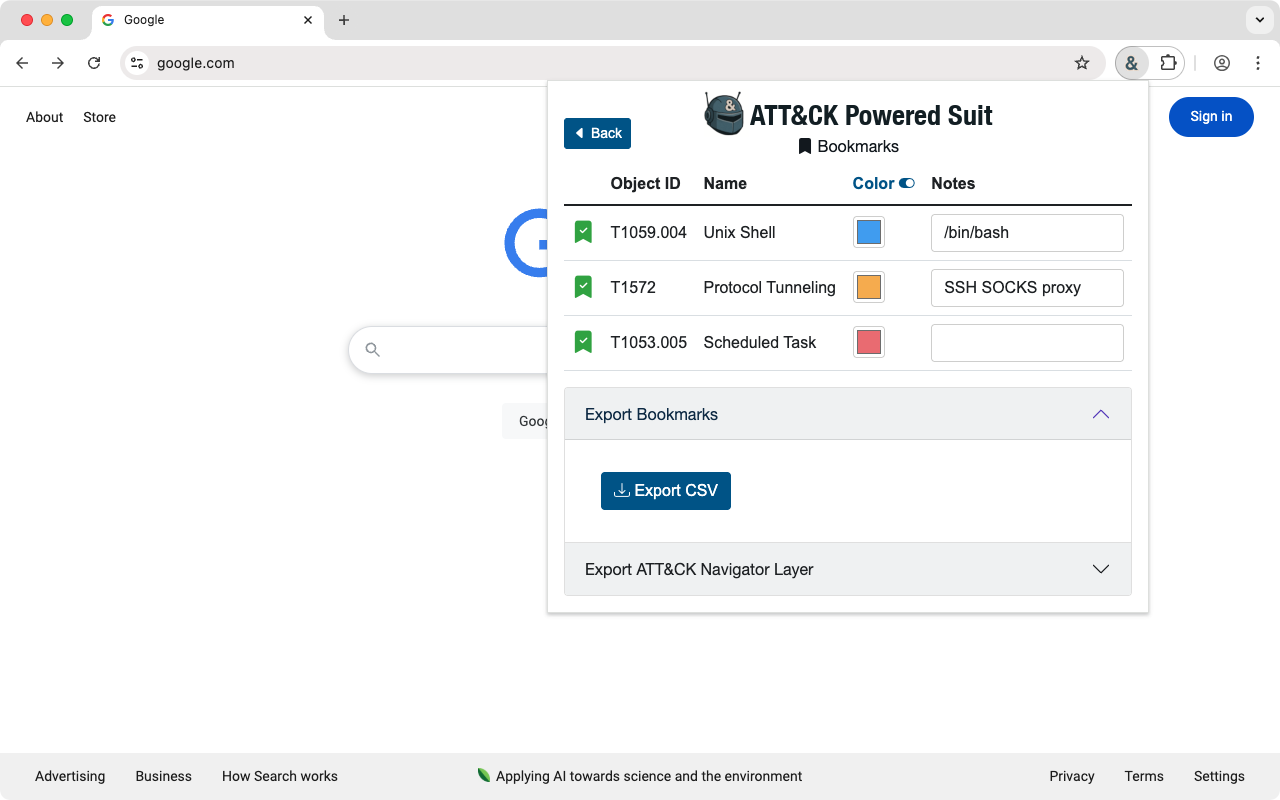Change the red color for Scheduled Task
The image size is (1280, 800).
869,342
